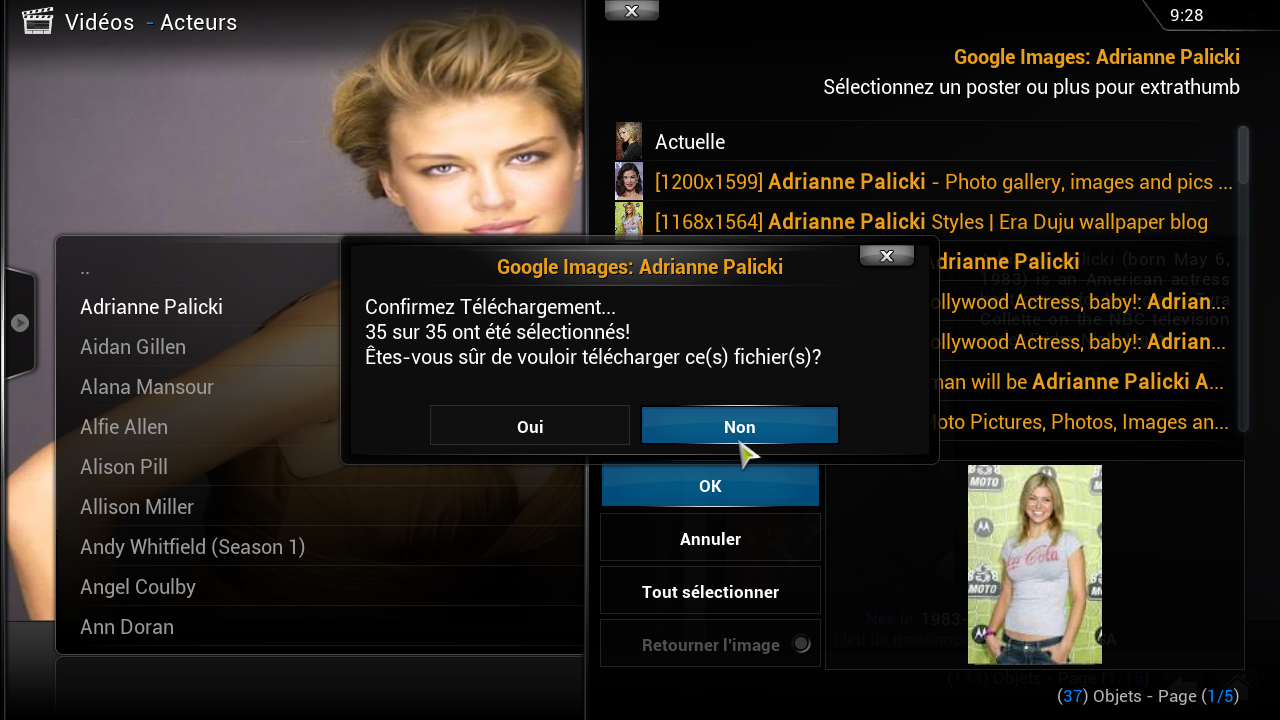The width and height of the screenshot is (1280, 720).
Task: Decline download with Non
Action: coord(739,426)
